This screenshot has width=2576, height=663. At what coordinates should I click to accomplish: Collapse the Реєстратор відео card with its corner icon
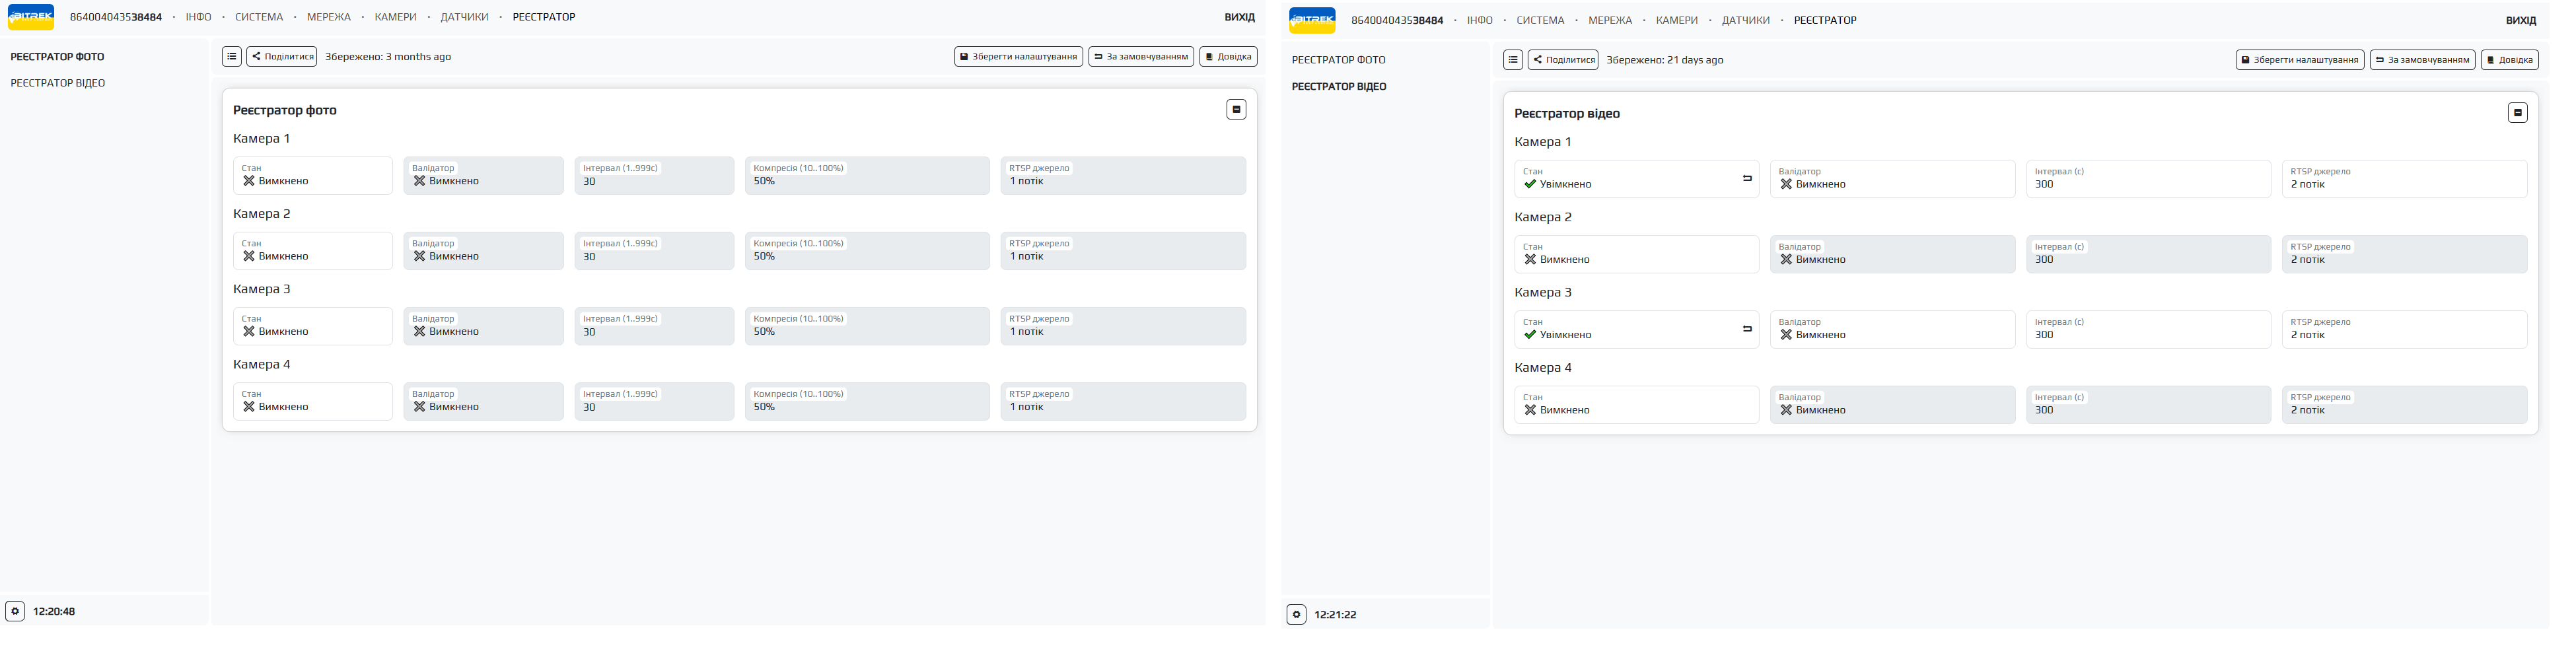2517,113
